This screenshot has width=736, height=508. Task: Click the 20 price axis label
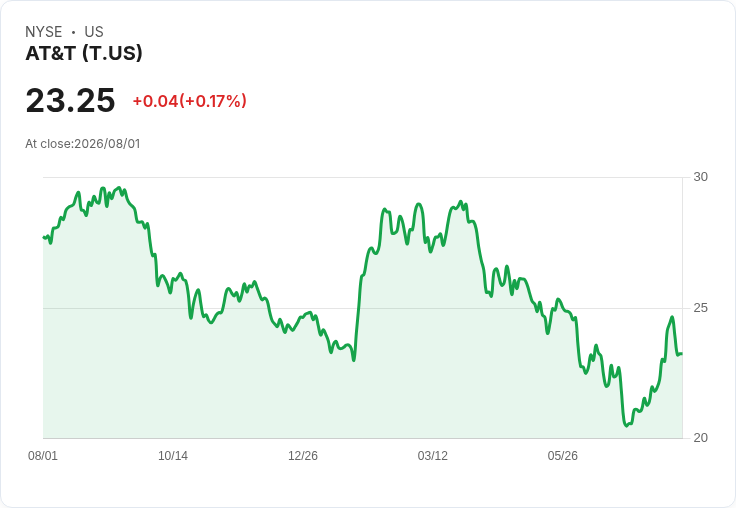tap(700, 438)
